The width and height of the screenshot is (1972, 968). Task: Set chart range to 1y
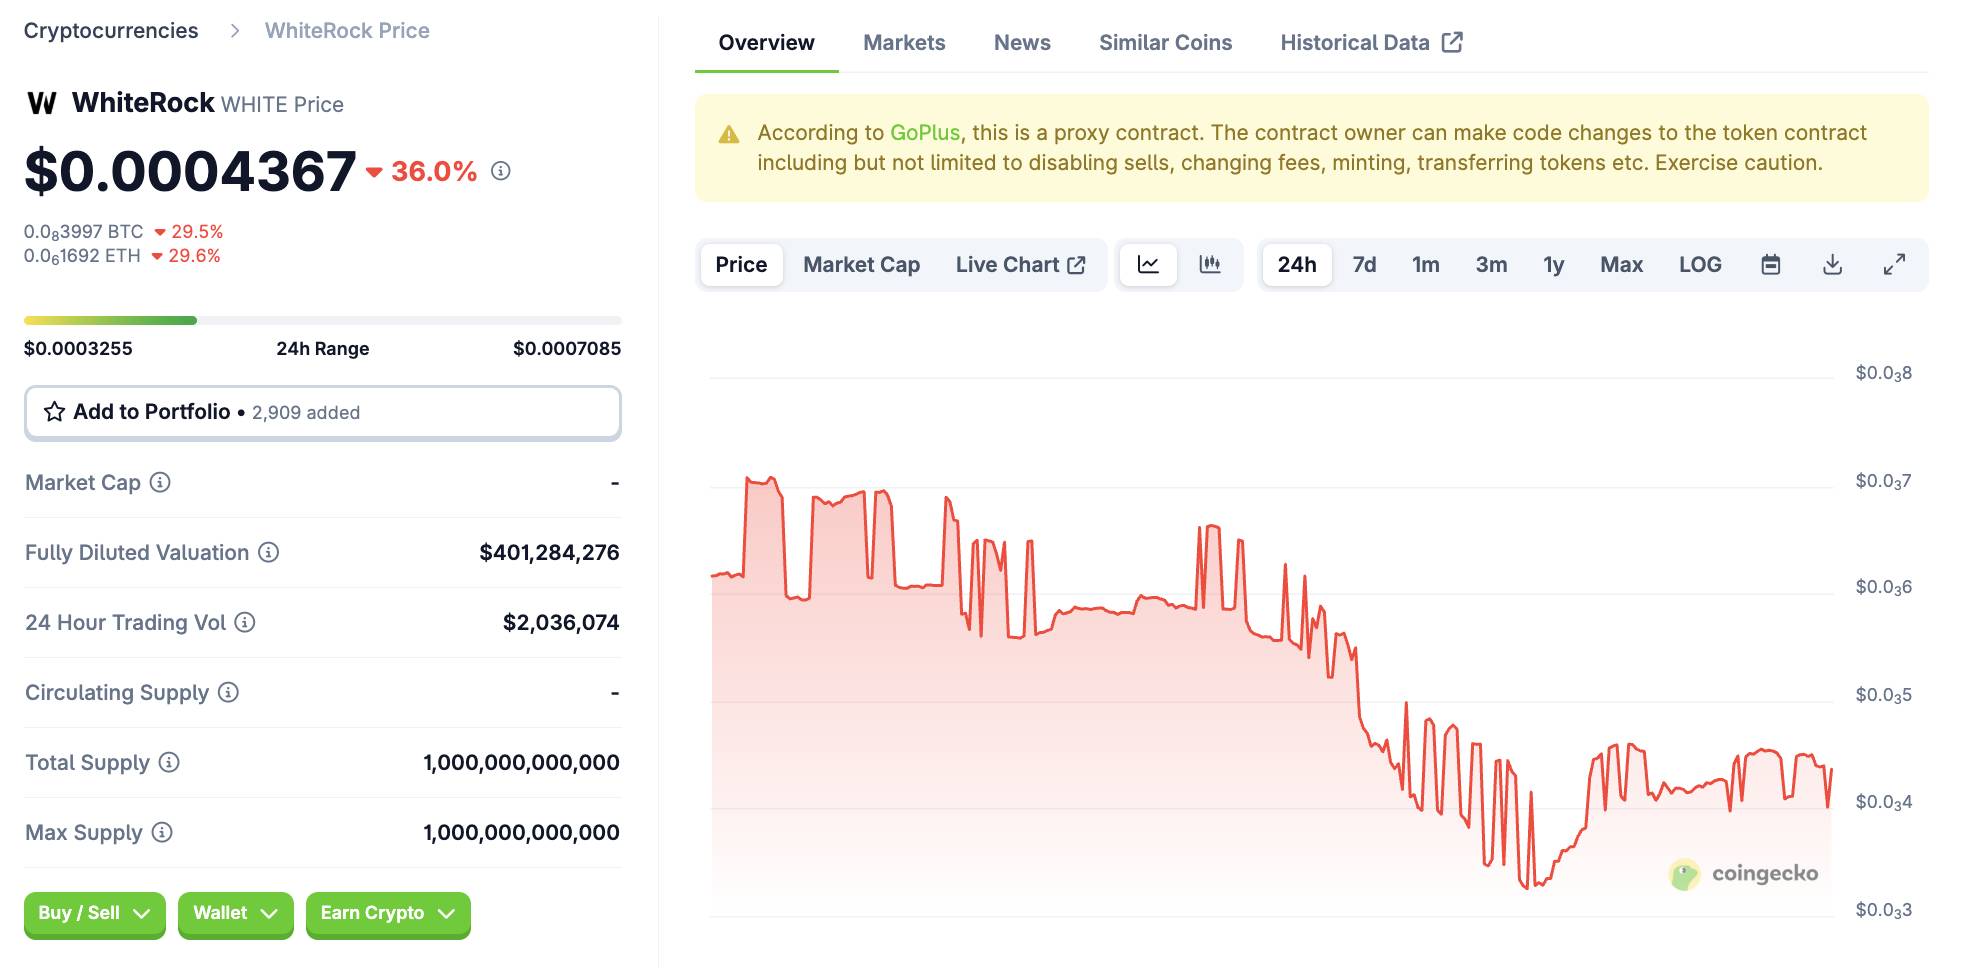tap(1553, 265)
